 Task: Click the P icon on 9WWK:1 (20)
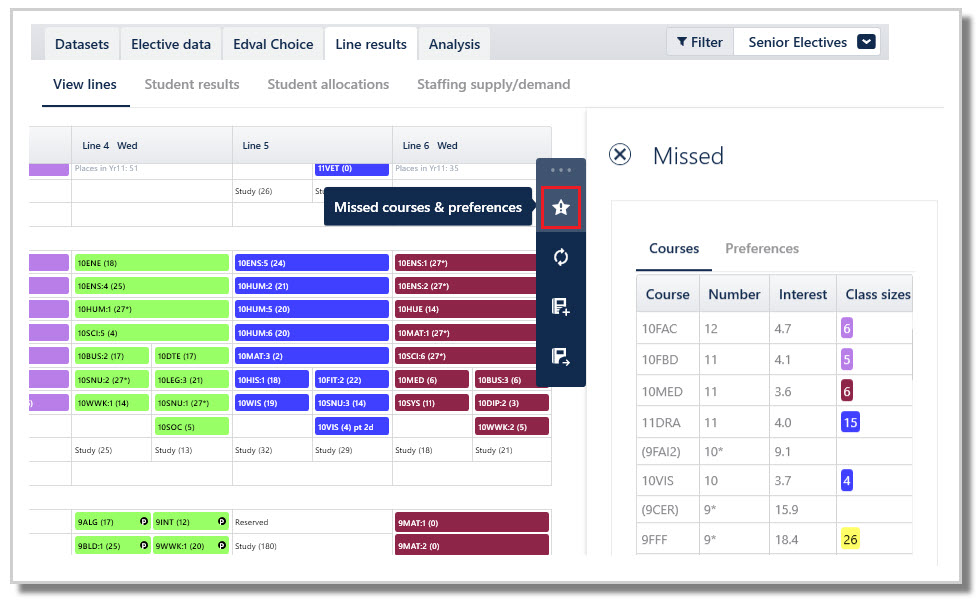pyautogui.click(x=222, y=545)
